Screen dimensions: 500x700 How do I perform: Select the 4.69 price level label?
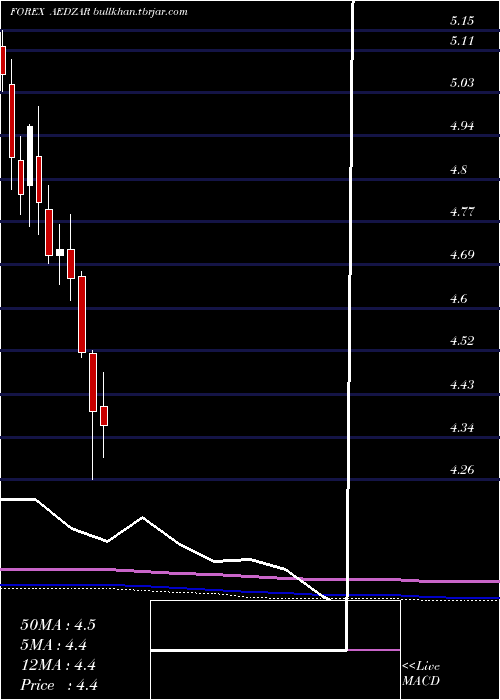tap(462, 255)
